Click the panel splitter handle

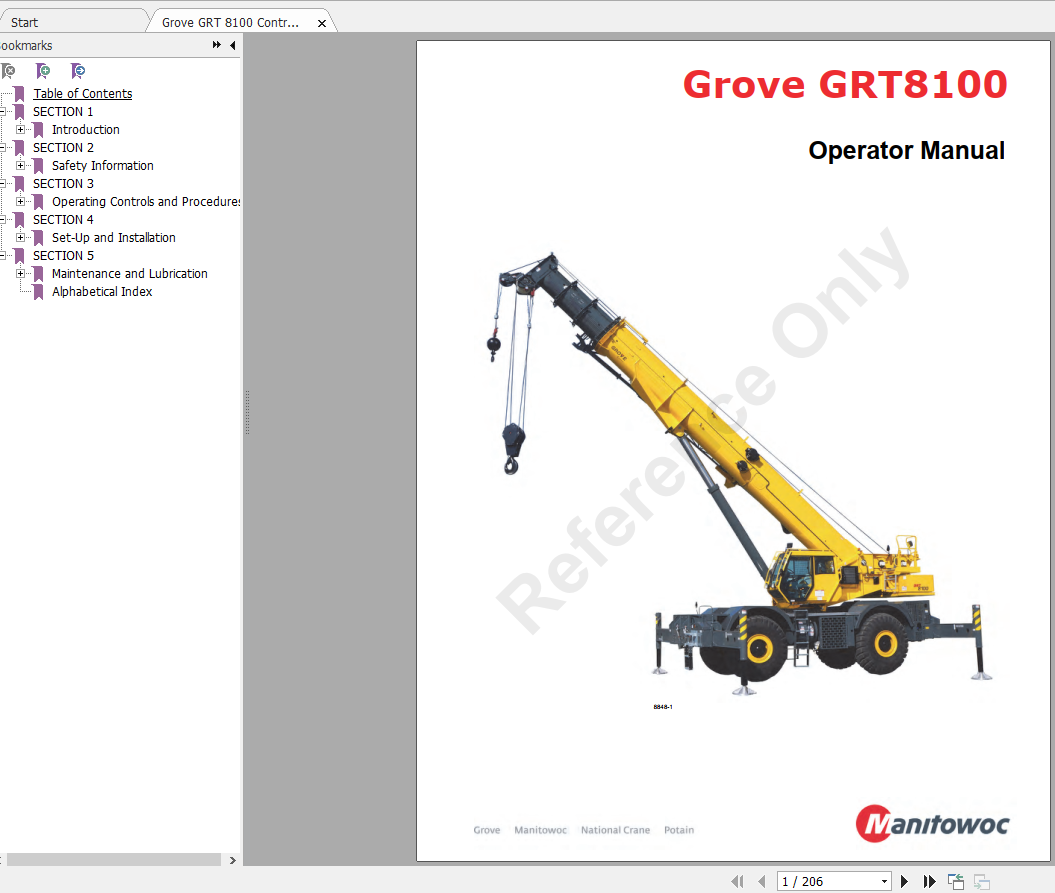tap(248, 412)
